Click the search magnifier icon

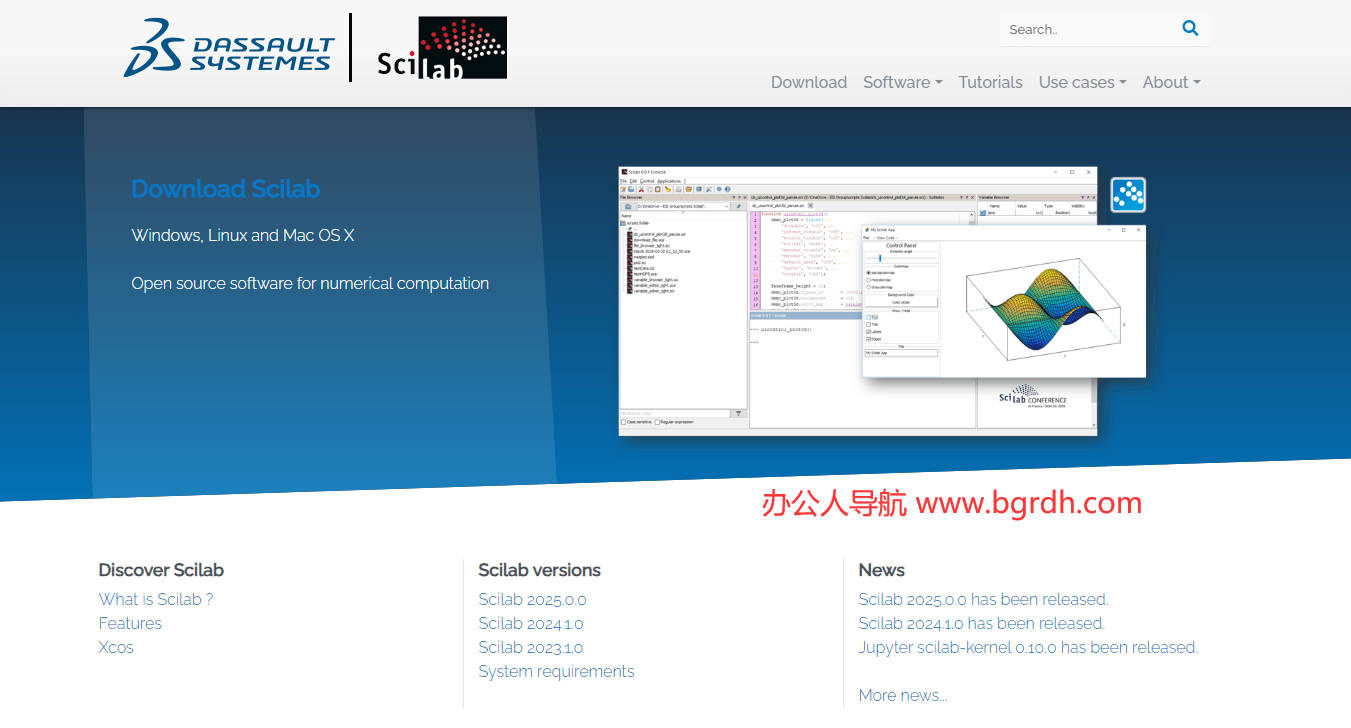pyautogui.click(x=1190, y=29)
